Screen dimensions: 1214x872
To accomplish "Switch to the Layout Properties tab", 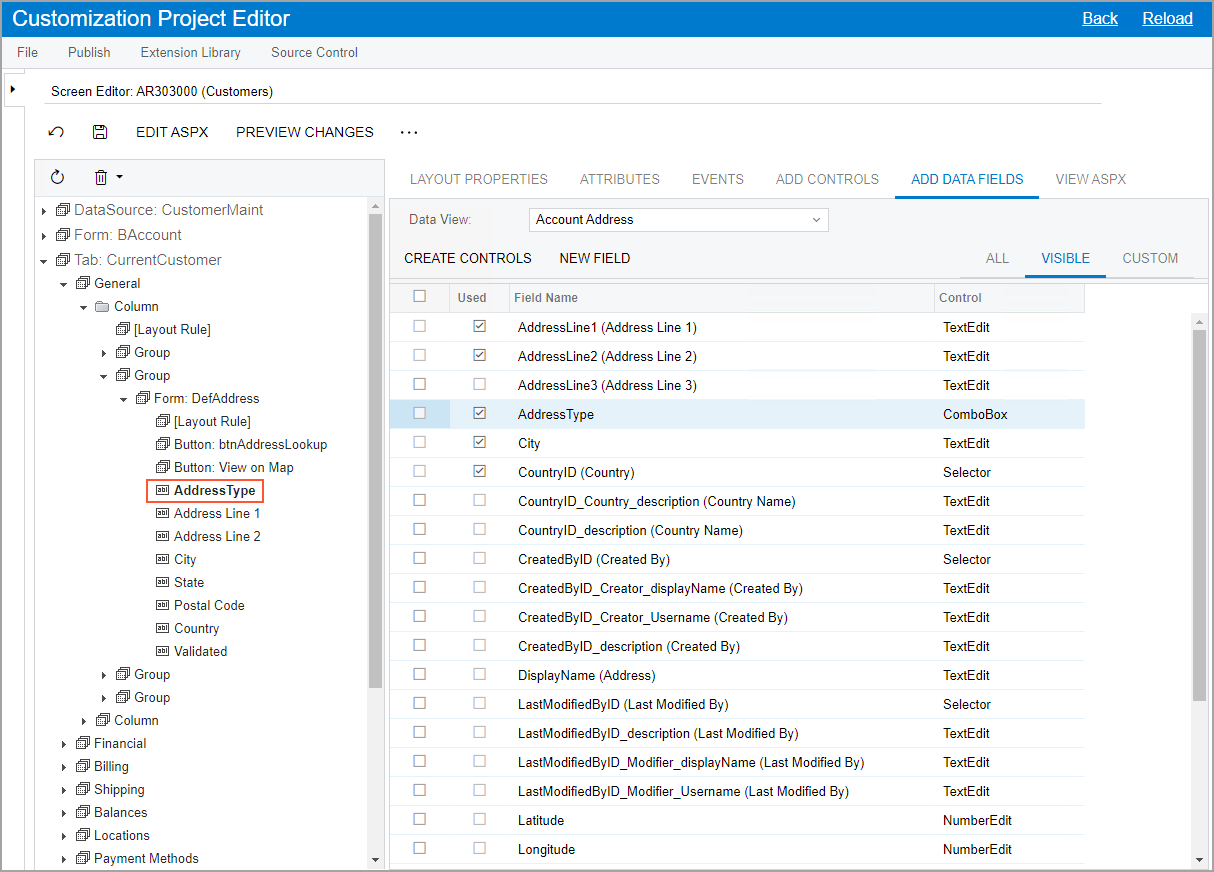I will click(478, 179).
